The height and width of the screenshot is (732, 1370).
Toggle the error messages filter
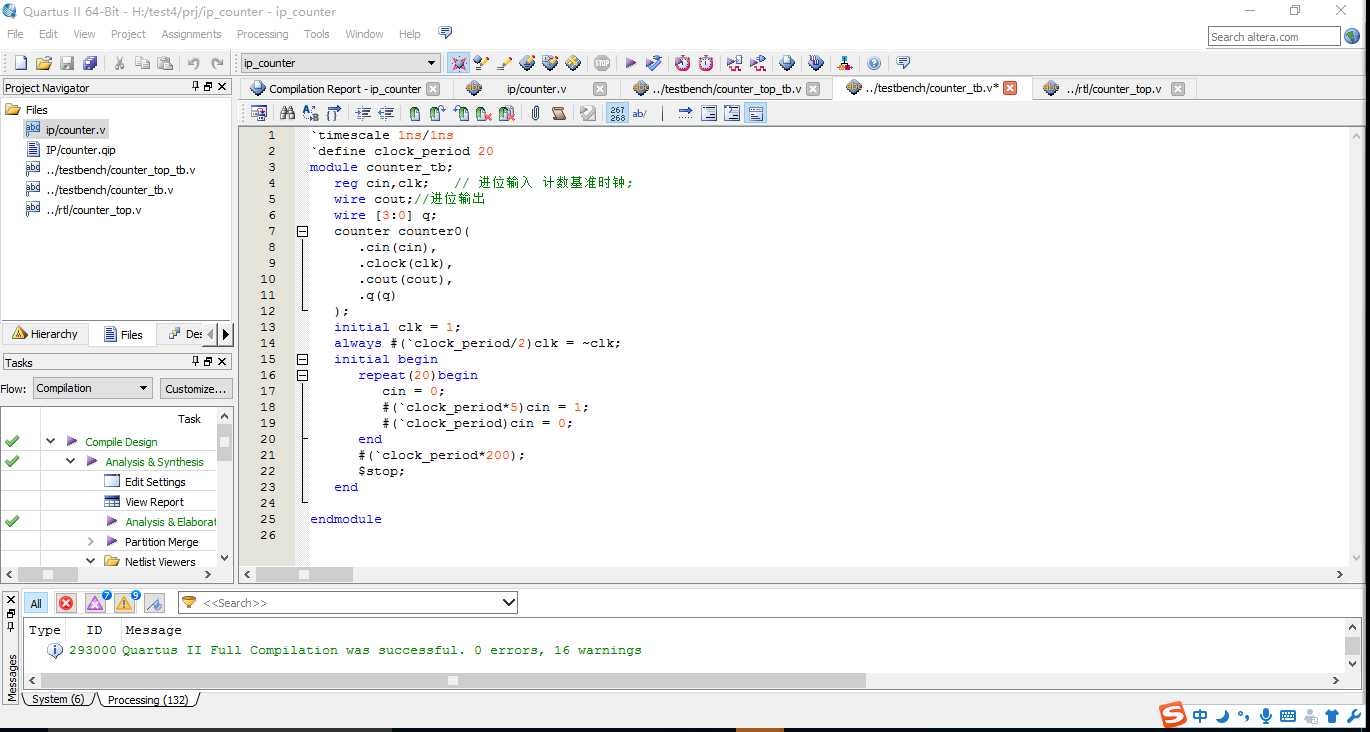click(66, 603)
